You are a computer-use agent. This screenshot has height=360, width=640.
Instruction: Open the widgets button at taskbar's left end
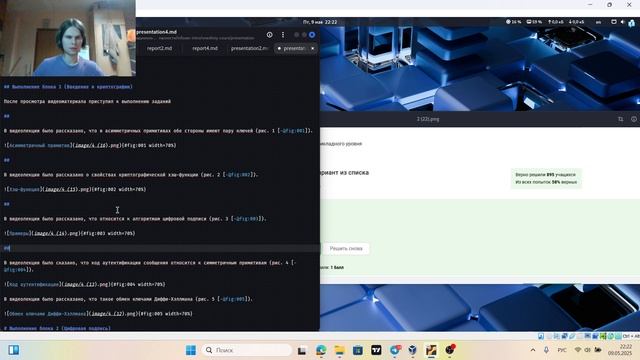pos(13,350)
